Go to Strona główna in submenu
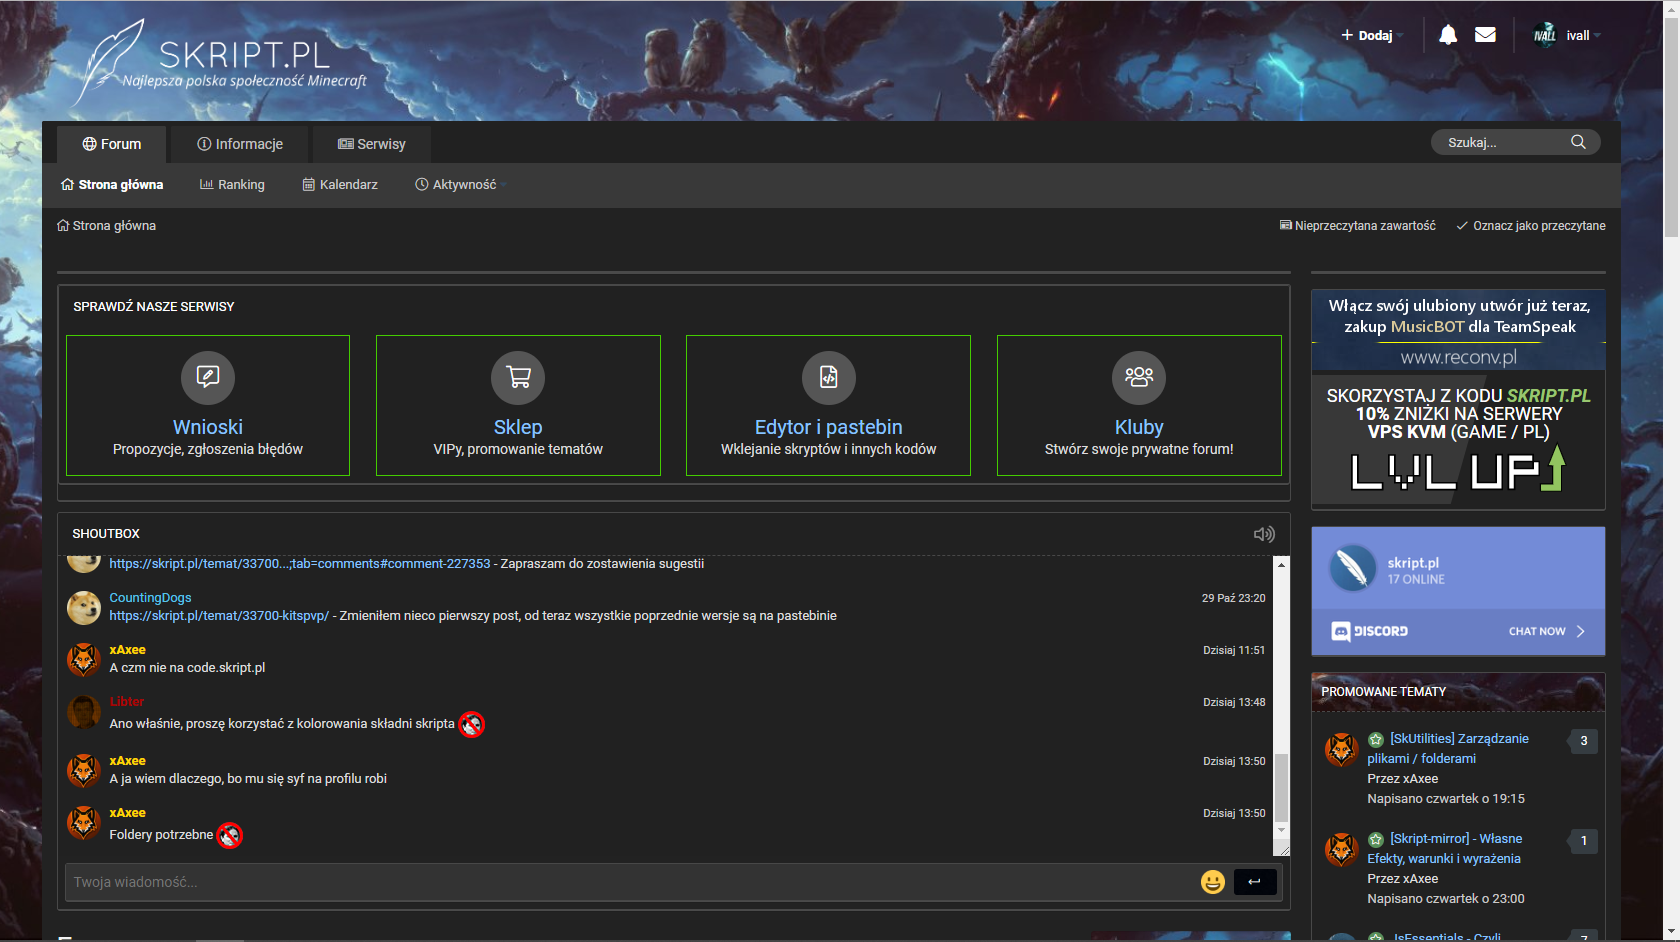Screen dimensions: 1680x942 coord(112,185)
